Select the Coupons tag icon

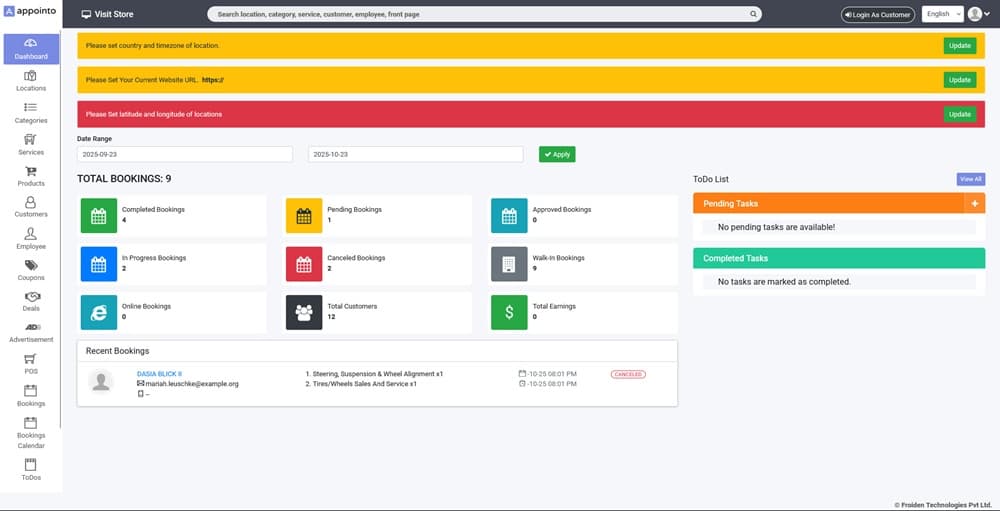tap(30, 266)
